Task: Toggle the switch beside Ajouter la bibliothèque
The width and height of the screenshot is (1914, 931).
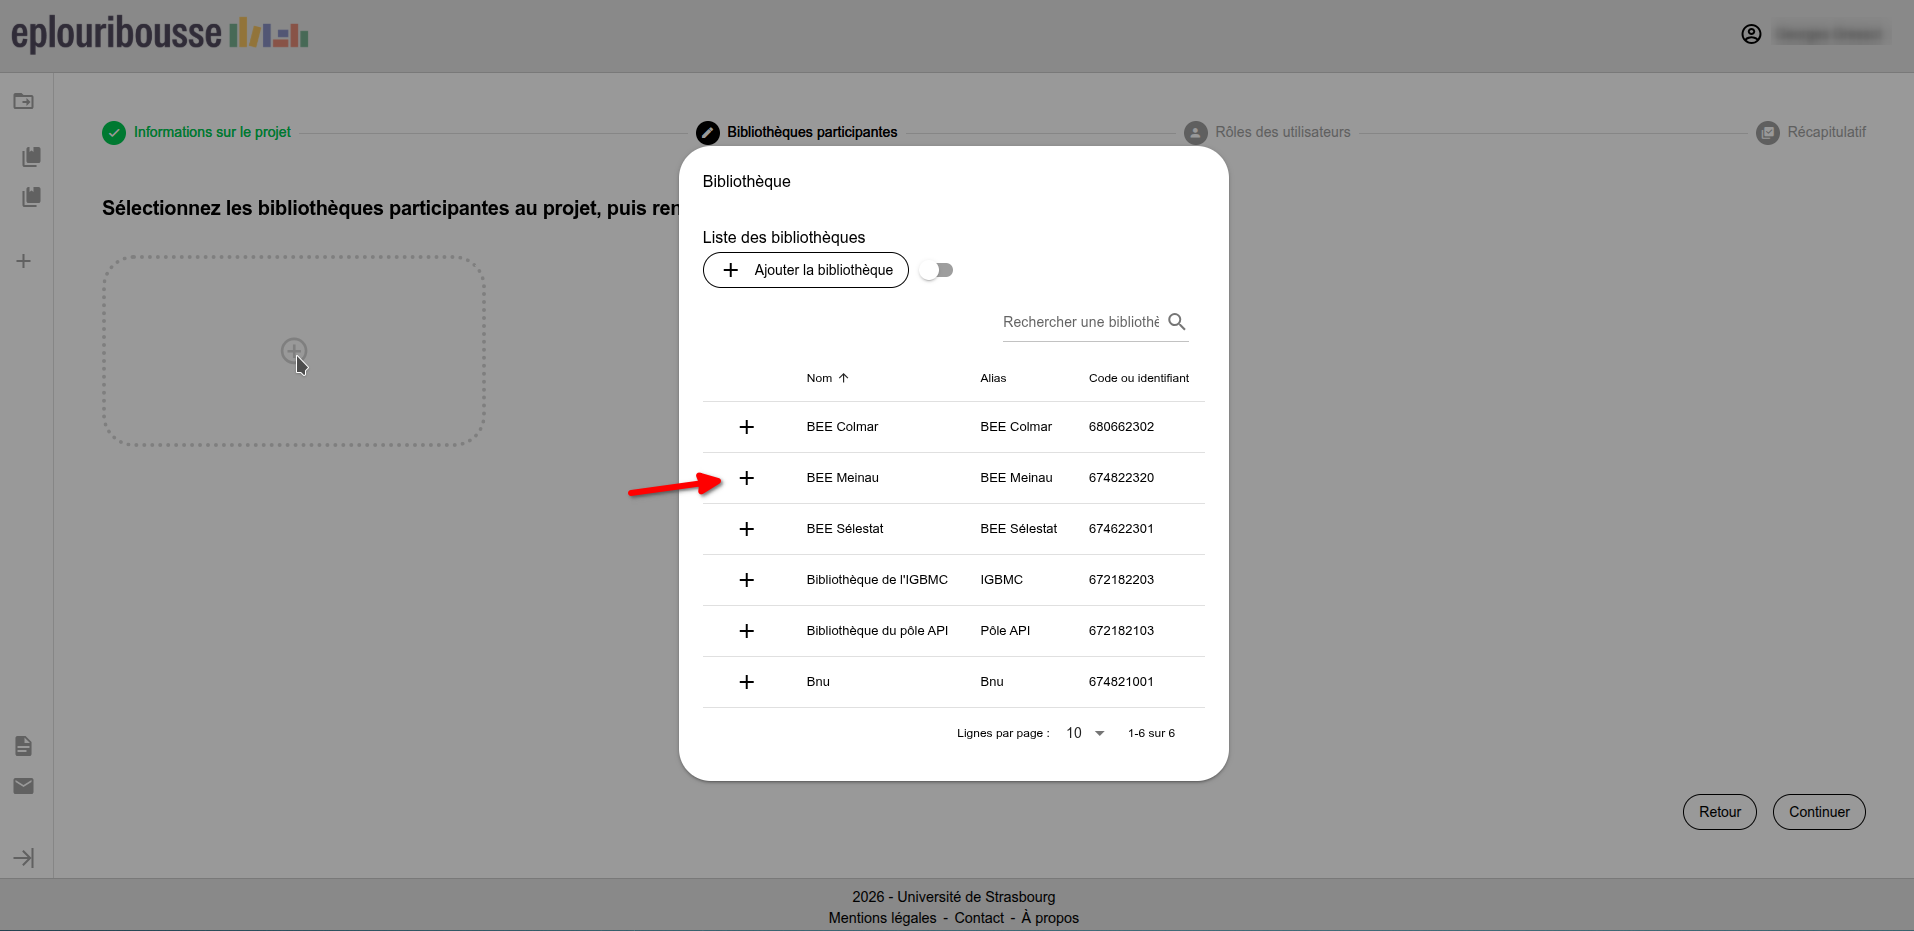Action: point(937,270)
